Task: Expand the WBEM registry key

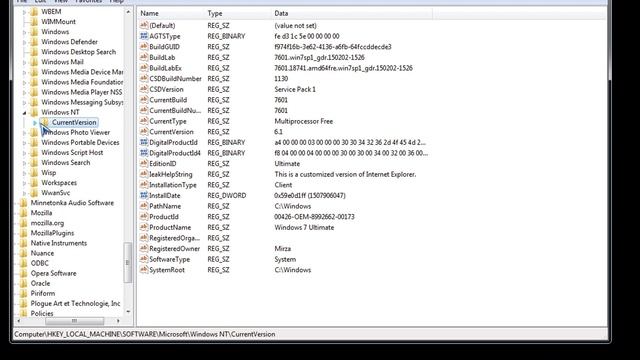Action: [24, 12]
